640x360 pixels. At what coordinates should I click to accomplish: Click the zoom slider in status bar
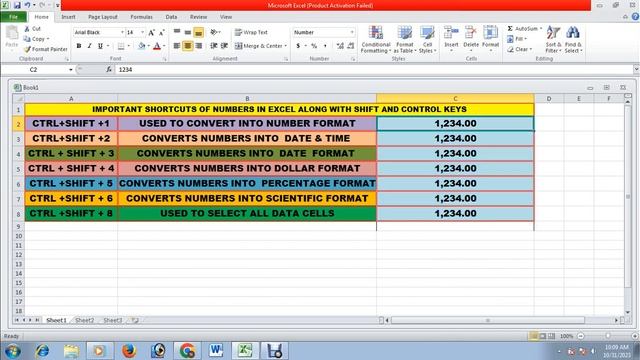click(x=608, y=336)
